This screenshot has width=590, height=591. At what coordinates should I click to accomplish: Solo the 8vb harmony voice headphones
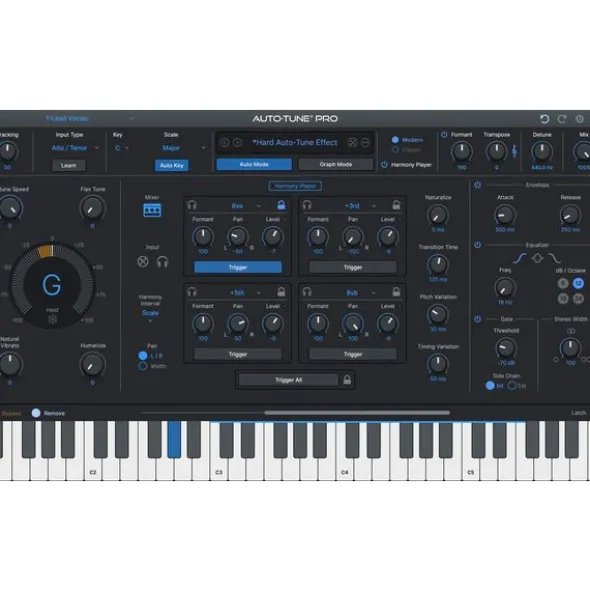point(307,292)
